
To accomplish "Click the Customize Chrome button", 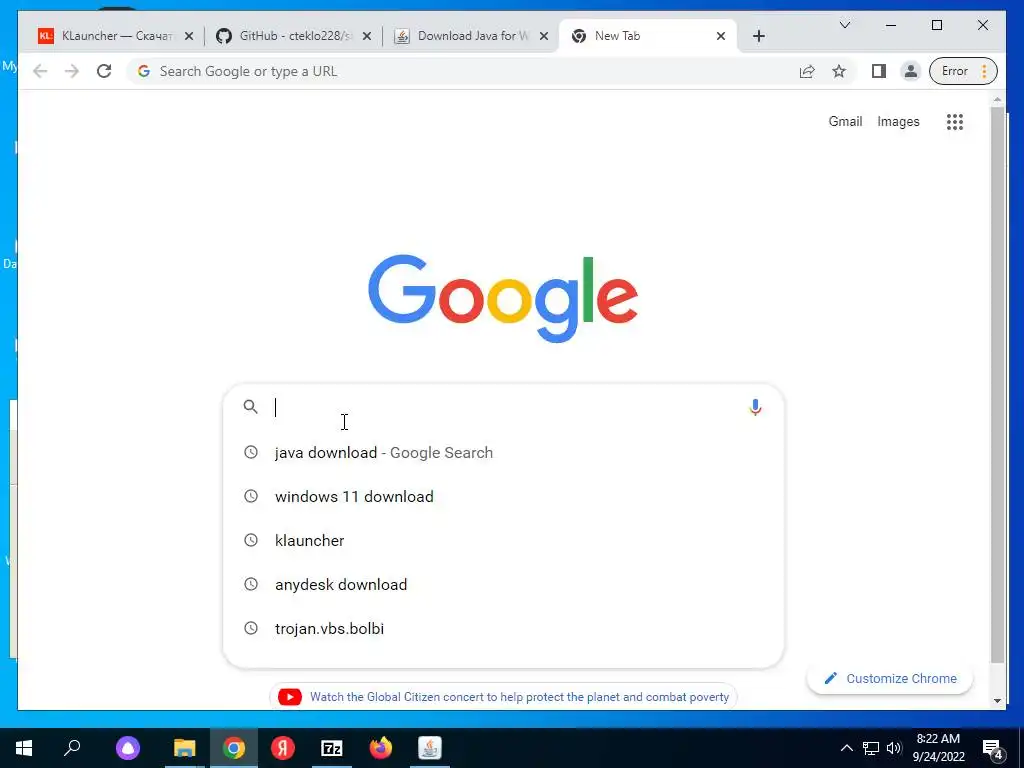I will [891, 679].
